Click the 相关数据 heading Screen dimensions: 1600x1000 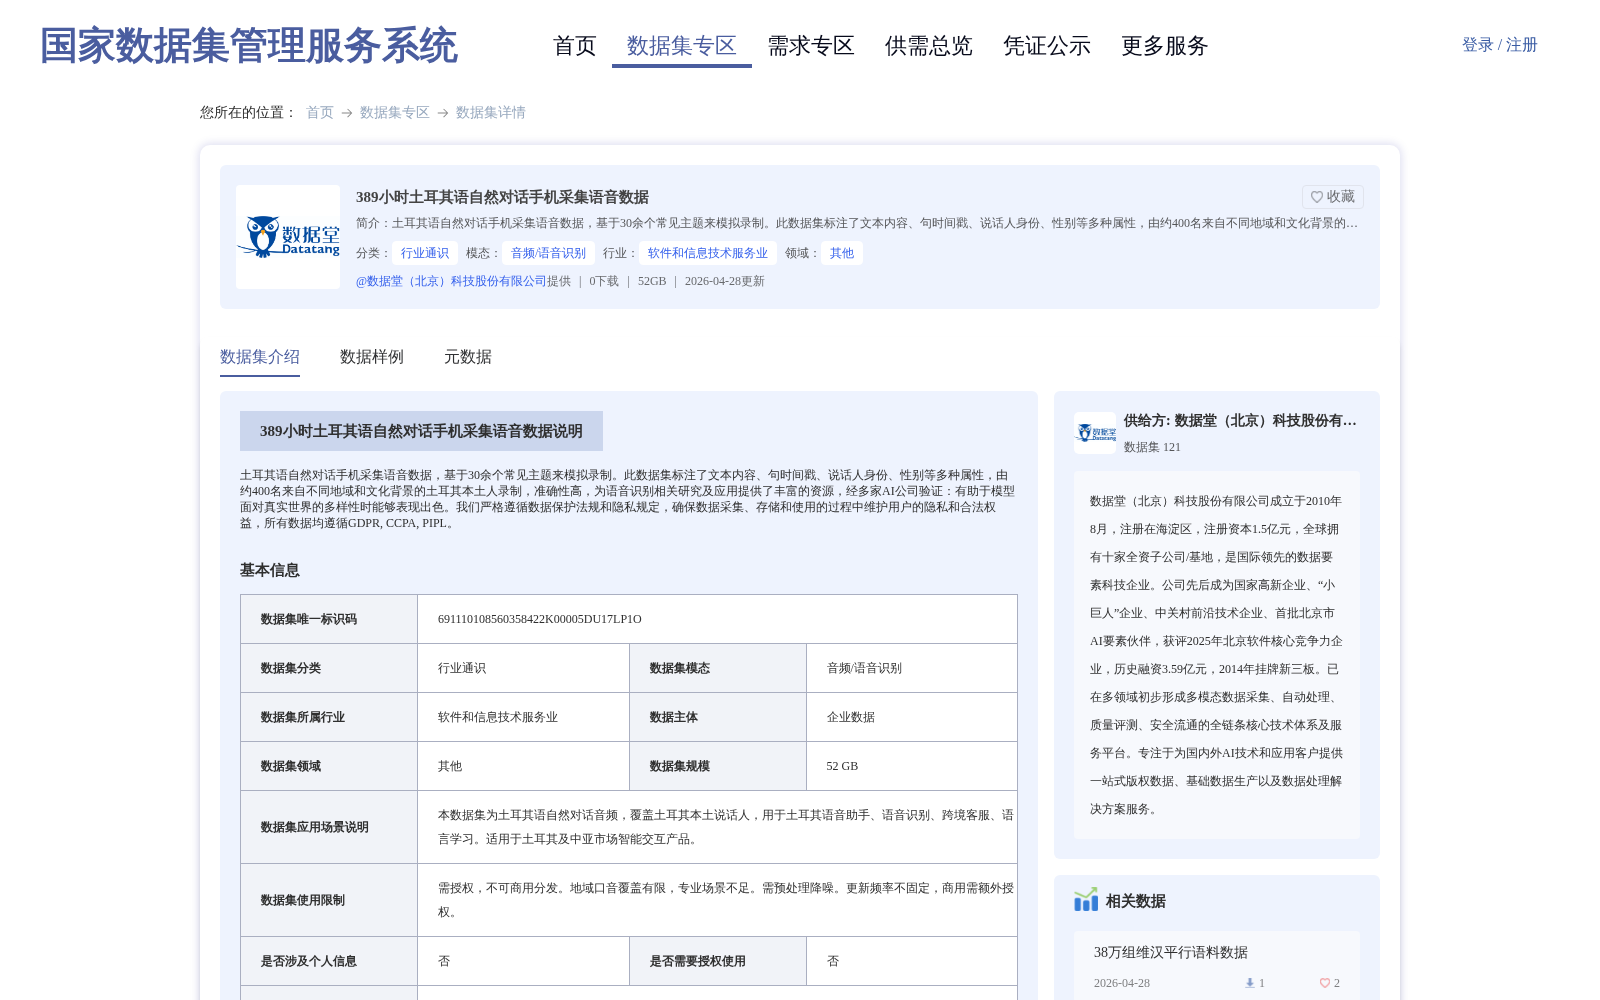pyautogui.click(x=1136, y=901)
